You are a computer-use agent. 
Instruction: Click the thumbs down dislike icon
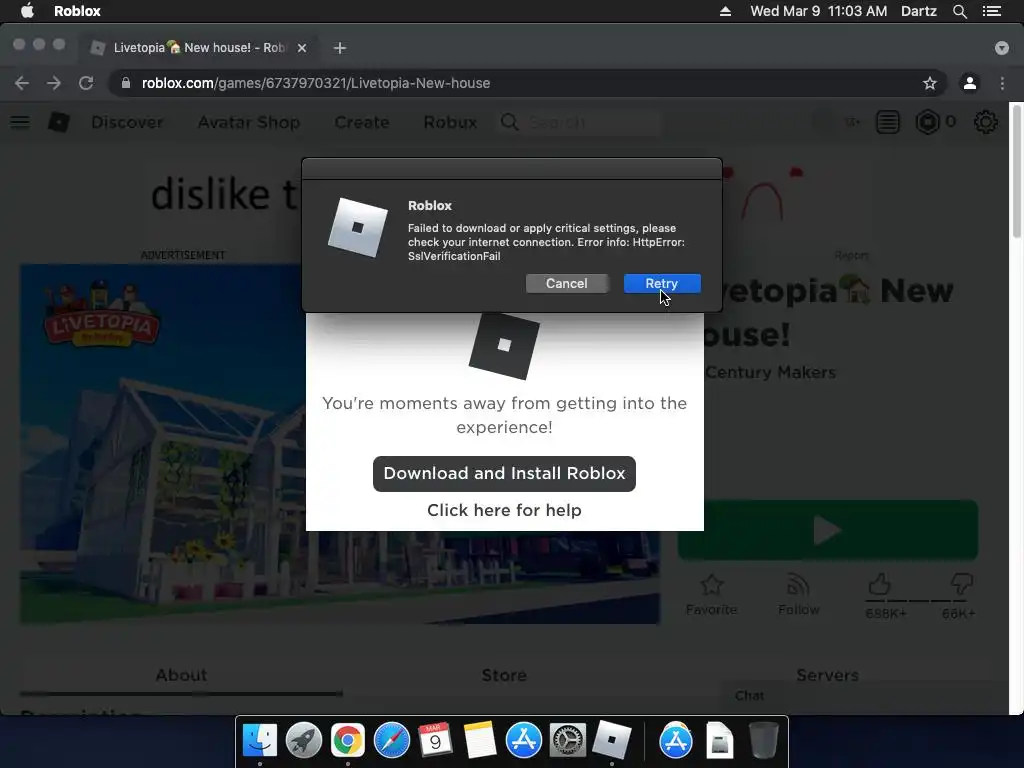coord(962,584)
